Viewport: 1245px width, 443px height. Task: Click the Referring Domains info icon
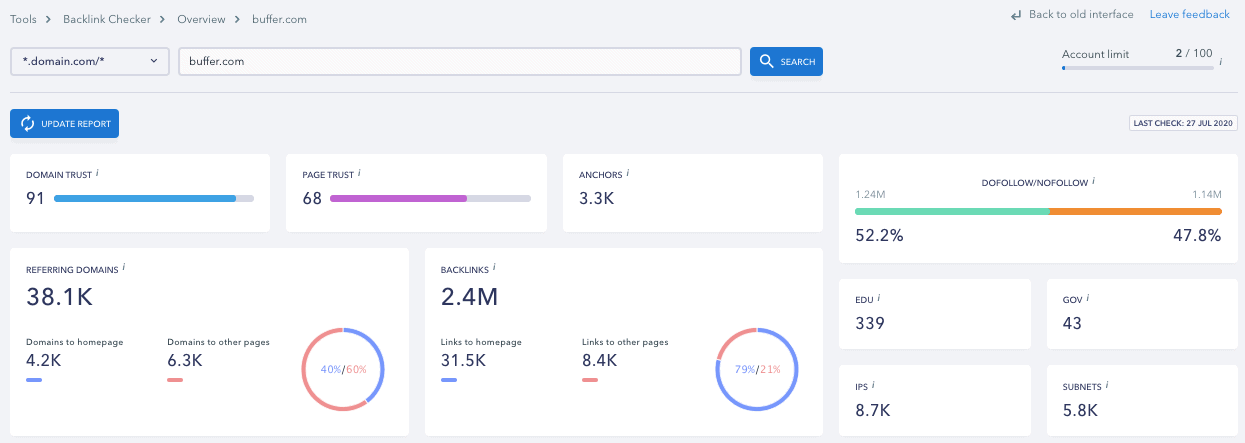point(124,268)
